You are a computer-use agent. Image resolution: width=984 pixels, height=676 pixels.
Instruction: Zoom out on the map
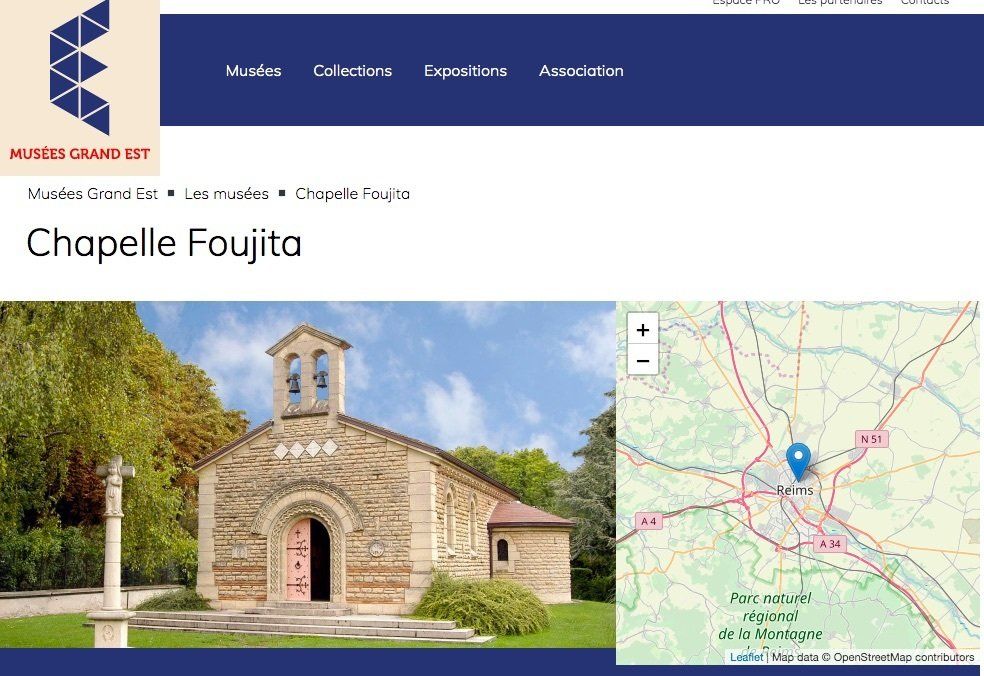[643, 360]
